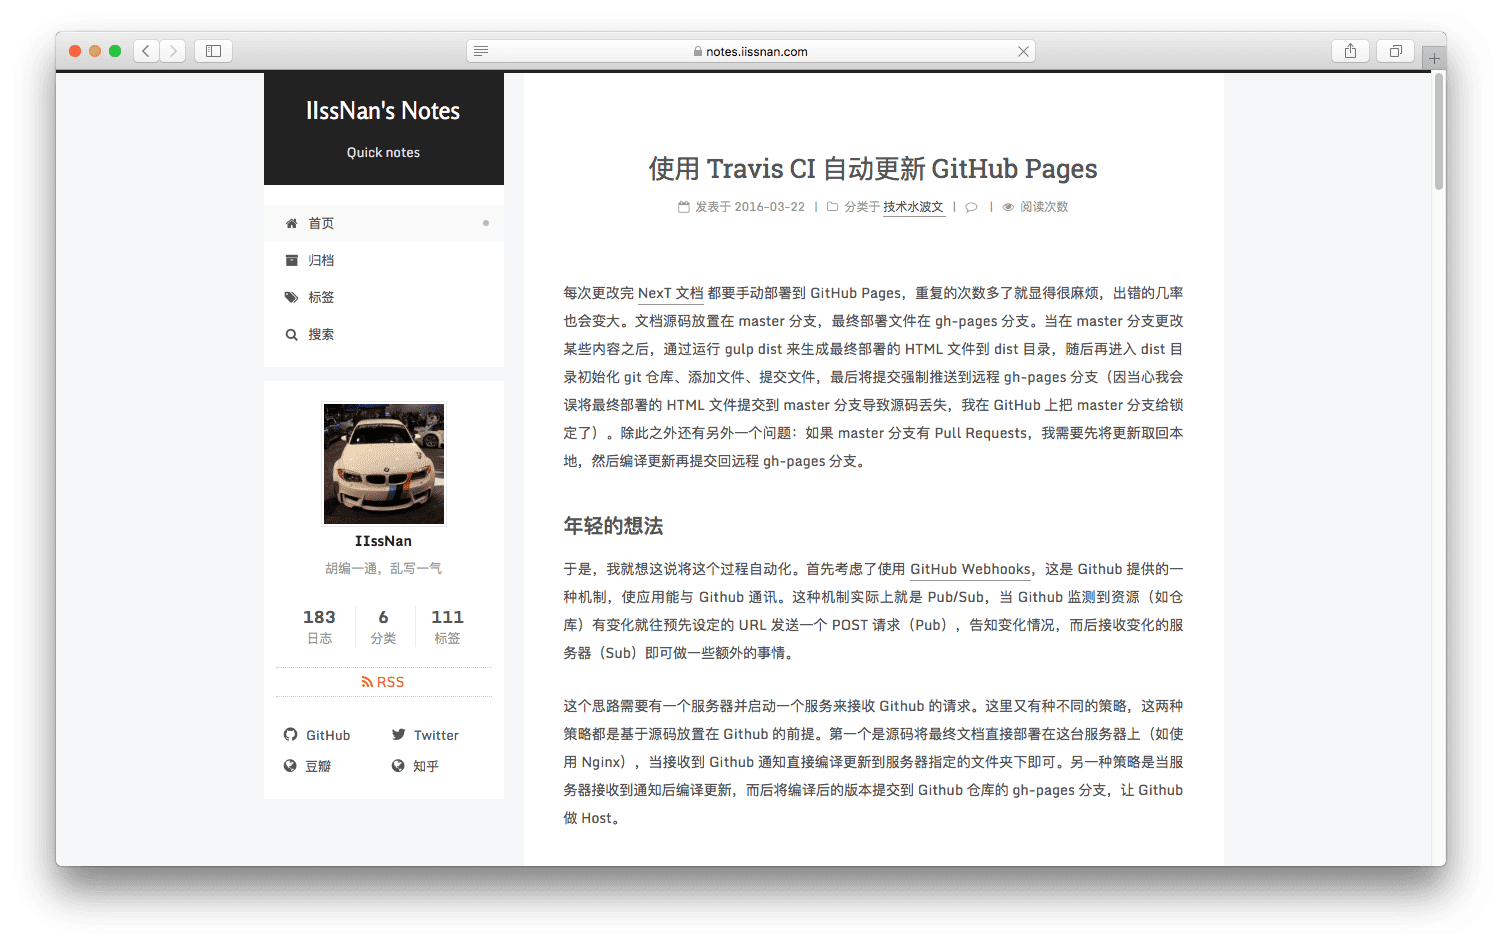1502x946 pixels.
Task: Open the 183 日志 posts count
Action: (319, 626)
